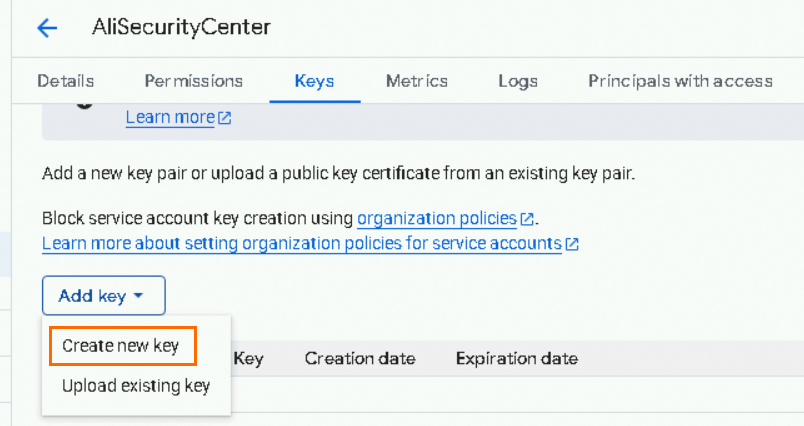Viewport: 804px width, 426px height.
Task: Click external-link icon after service accounts link
Action: (x=572, y=243)
